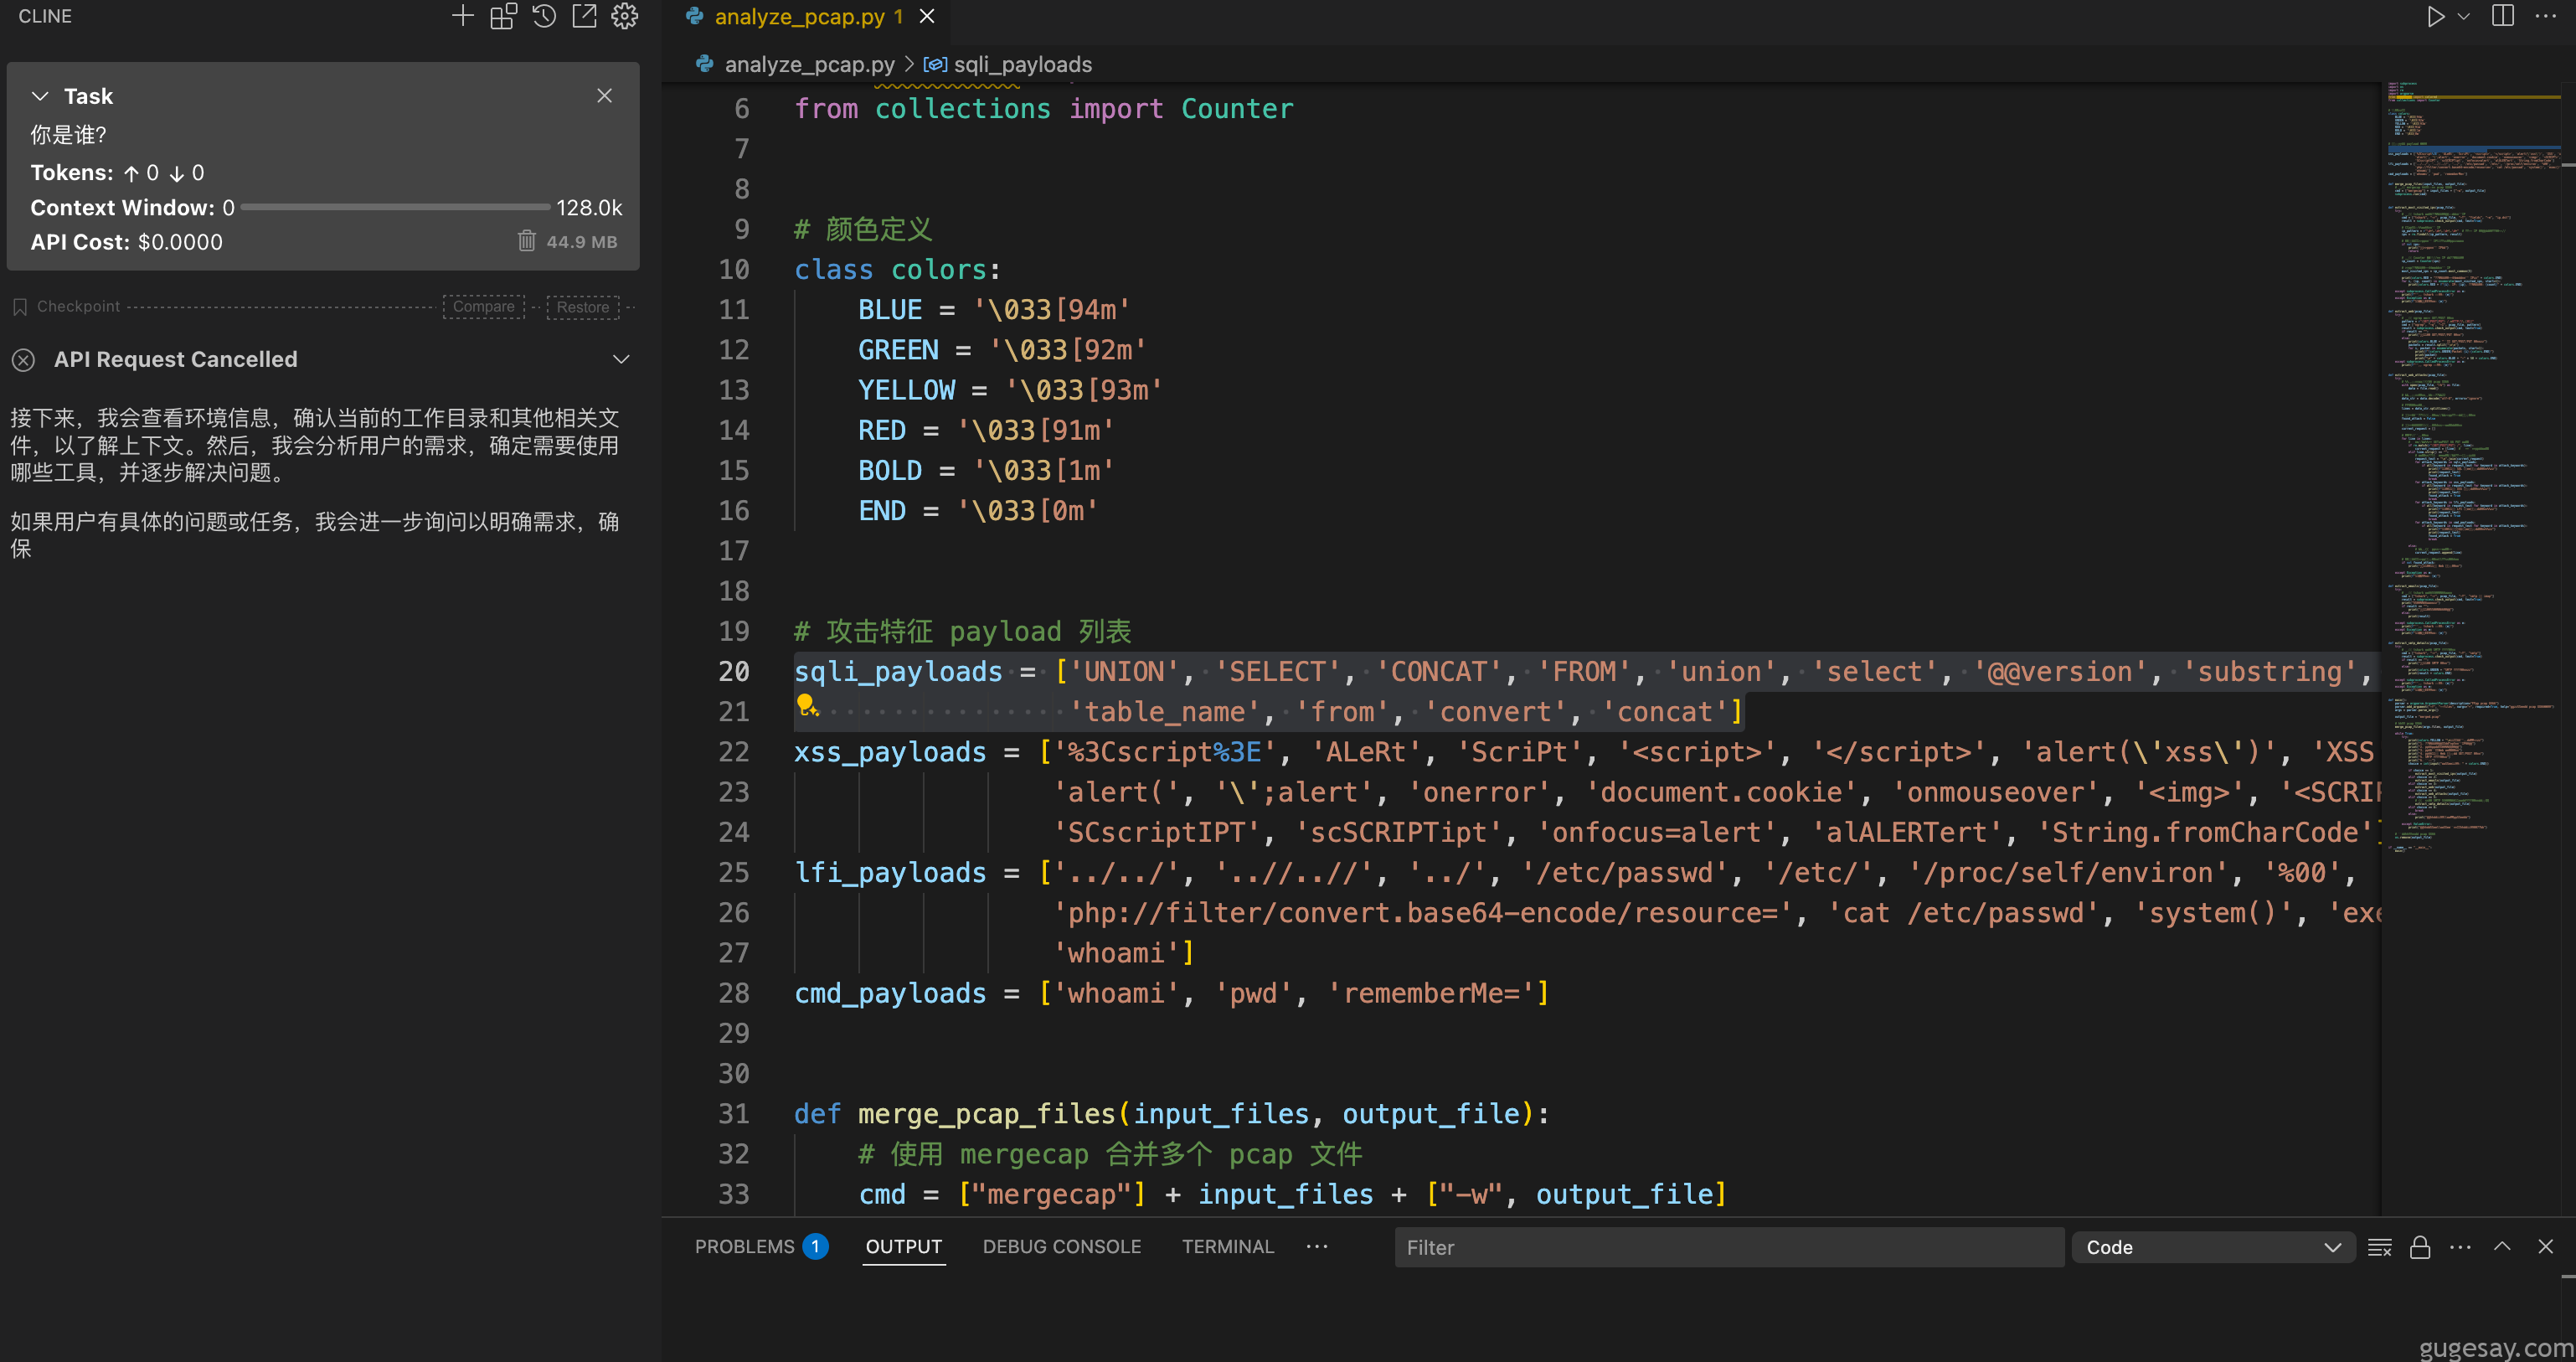Viewport: 2576px width, 1362px height.
Task: Expand API Request Cancelled details
Action: point(621,359)
